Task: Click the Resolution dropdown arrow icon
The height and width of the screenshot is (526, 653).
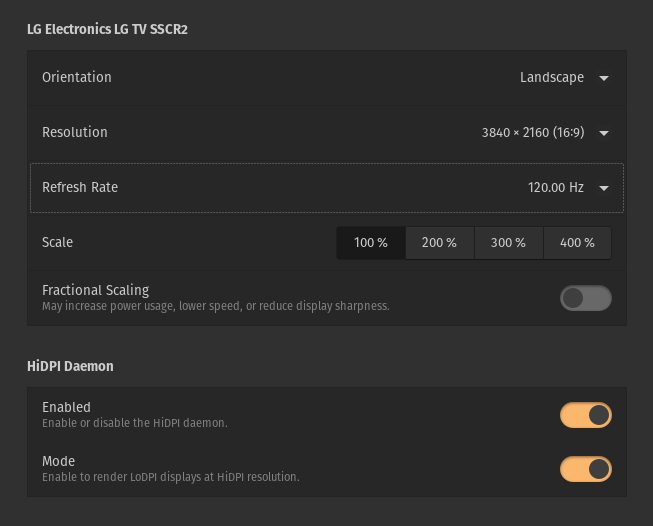Action: point(604,133)
